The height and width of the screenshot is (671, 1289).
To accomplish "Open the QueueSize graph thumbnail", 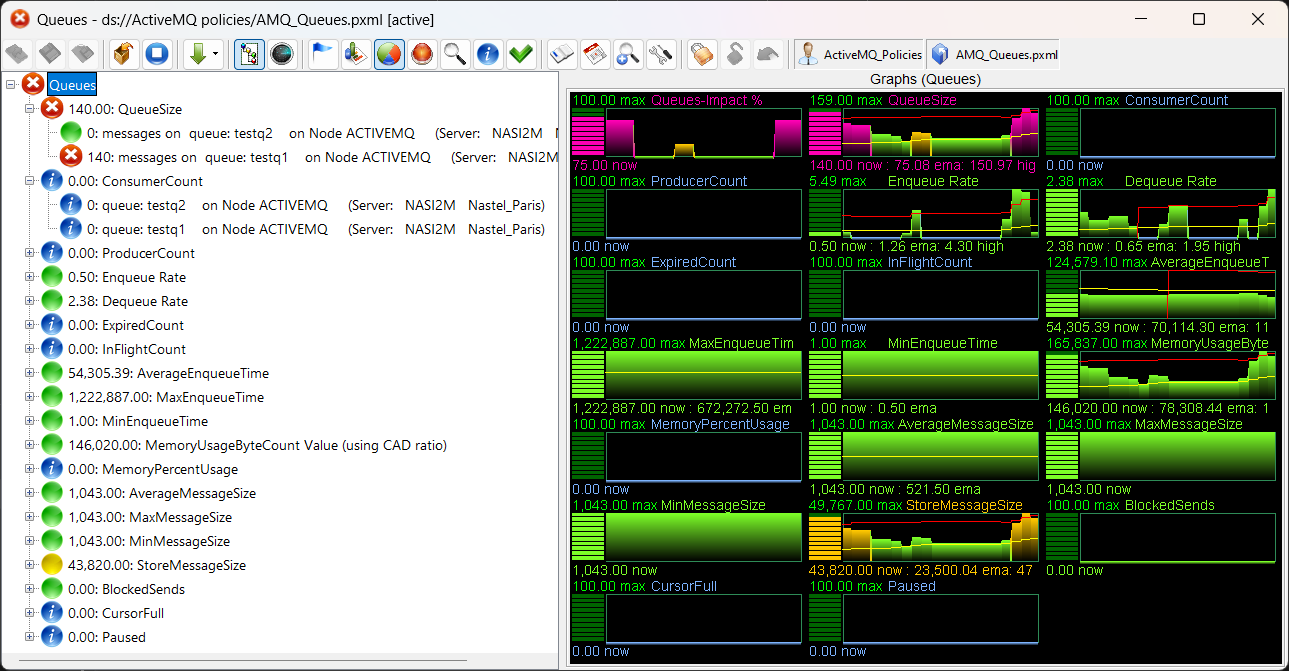I will click(x=923, y=132).
